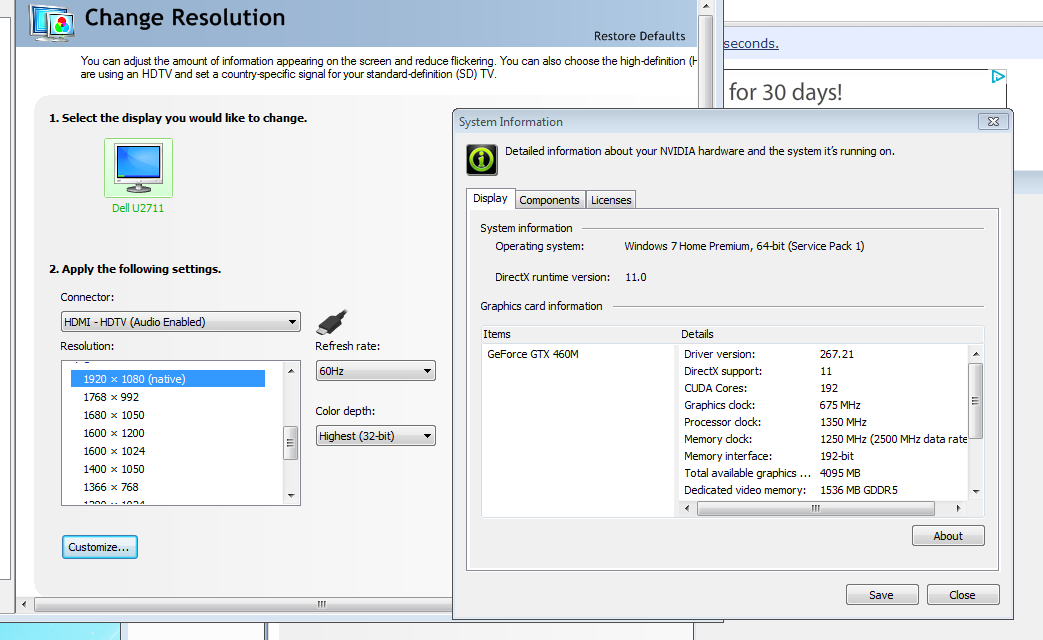Click details horizontal scrollbar thumb
Image resolution: width=1043 pixels, height=640 pixels.
pyautogui.click(x=816, y=508)
